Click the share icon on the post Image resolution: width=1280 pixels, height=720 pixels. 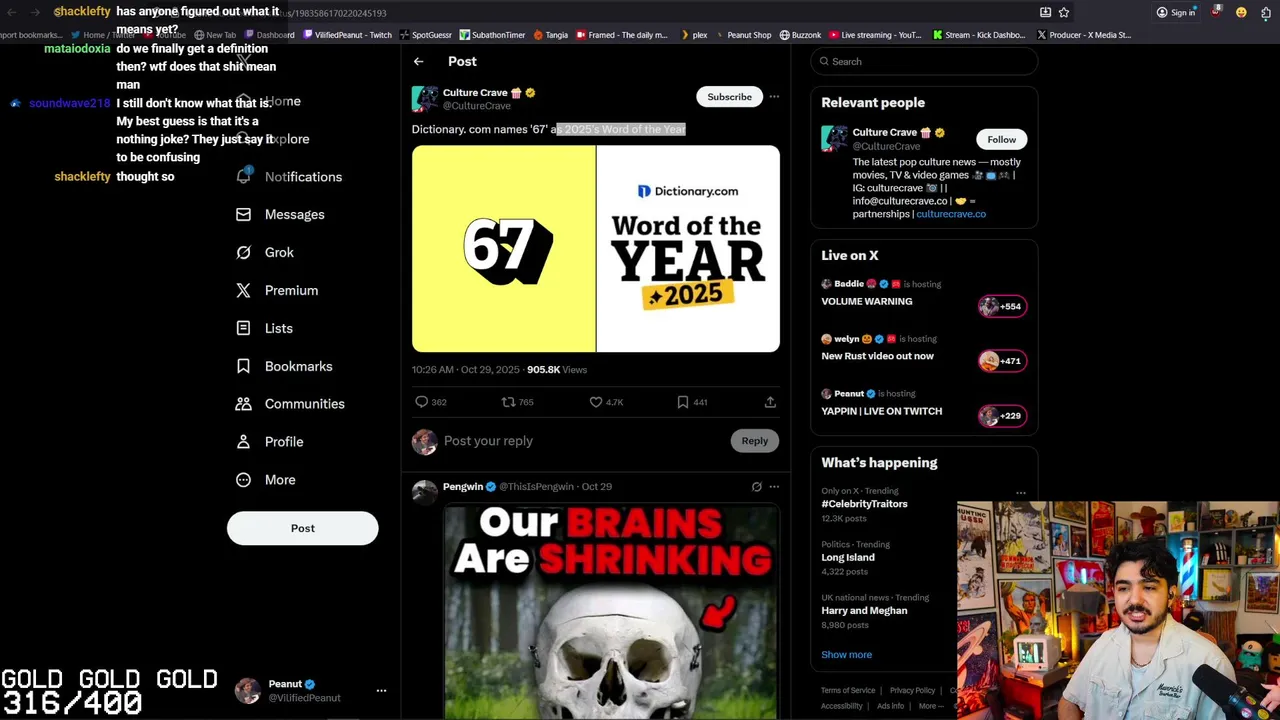[770, 402]
